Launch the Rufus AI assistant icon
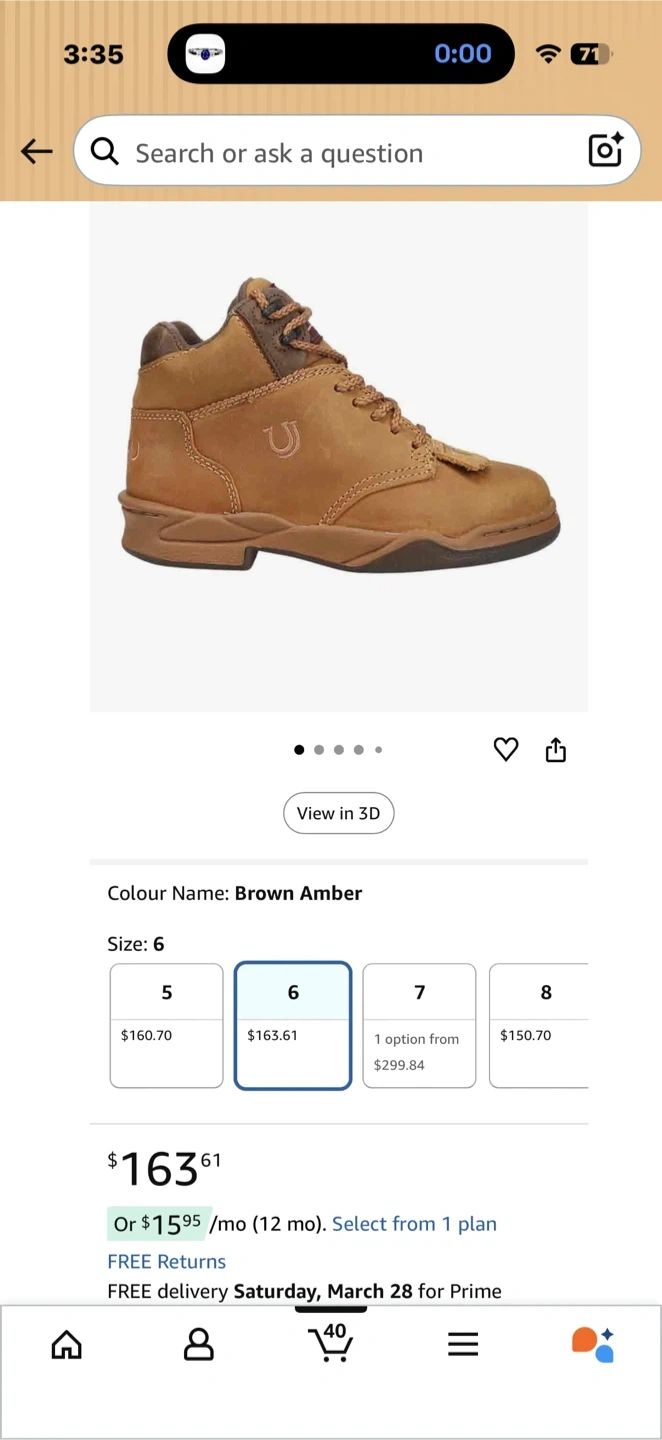Screen dimensions: 662x1440 pyautogui.click(x=593, y=1345)
